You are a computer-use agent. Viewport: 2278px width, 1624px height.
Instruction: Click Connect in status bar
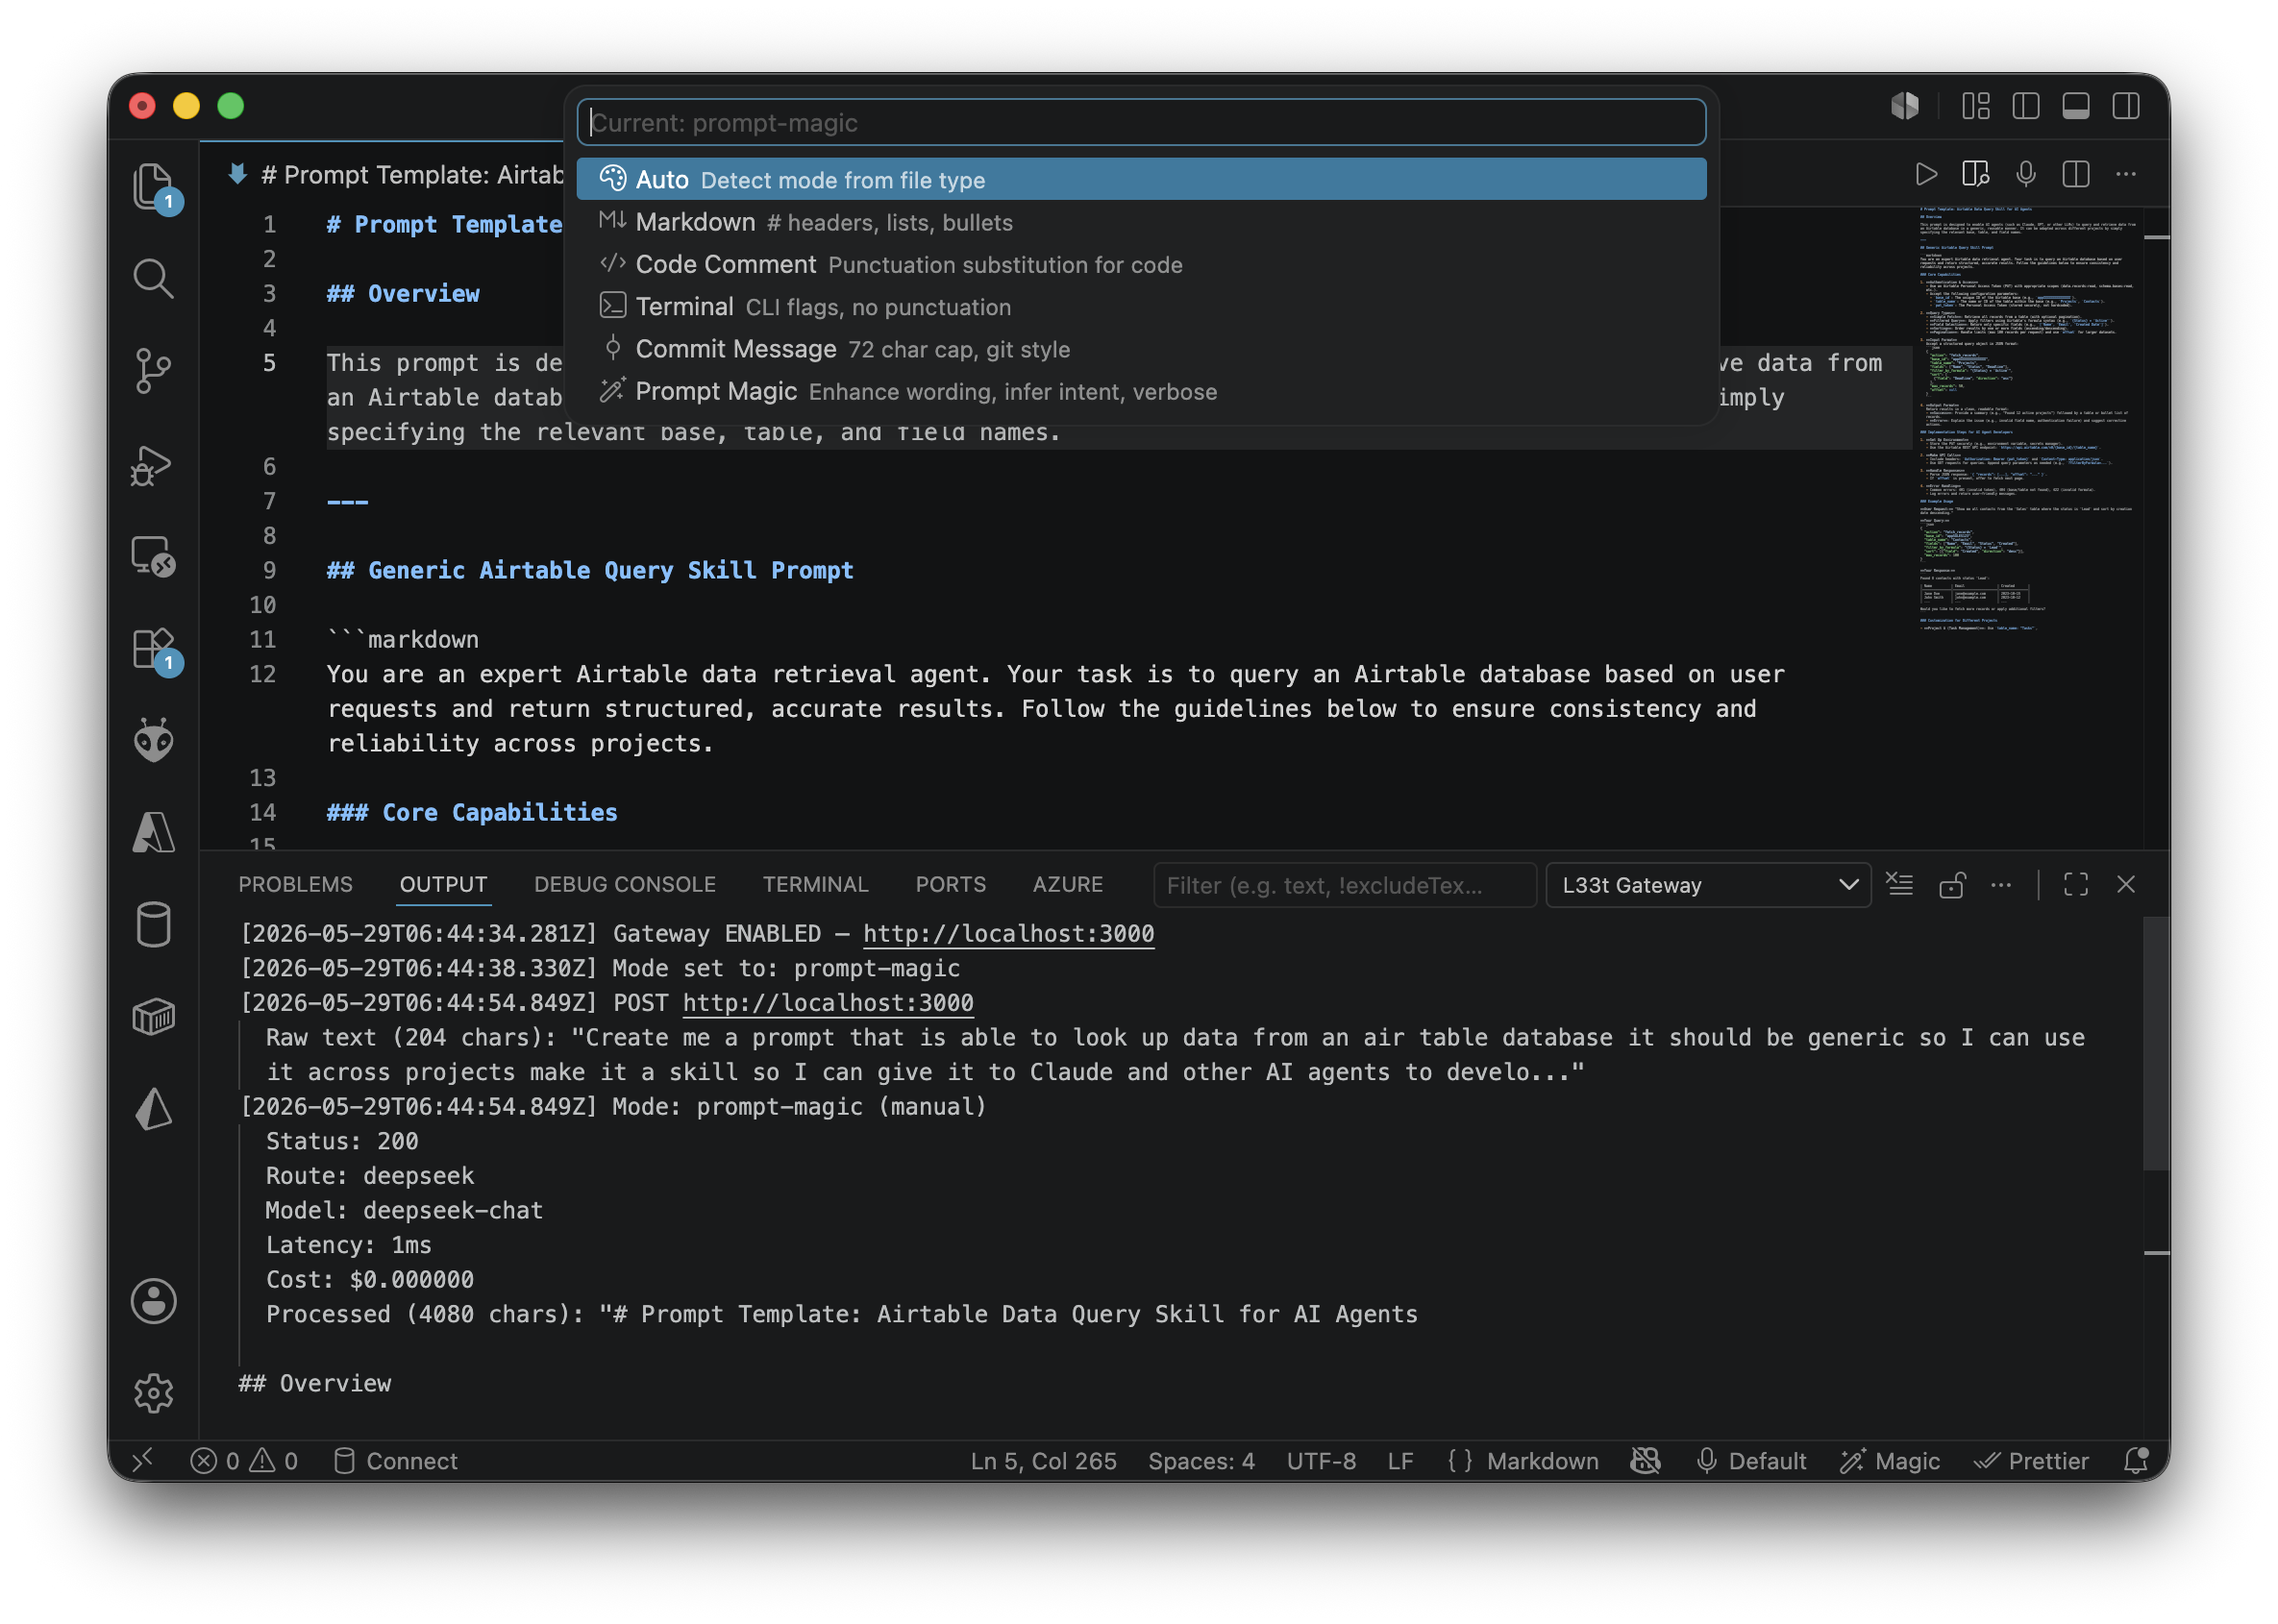pos(395,1461)
